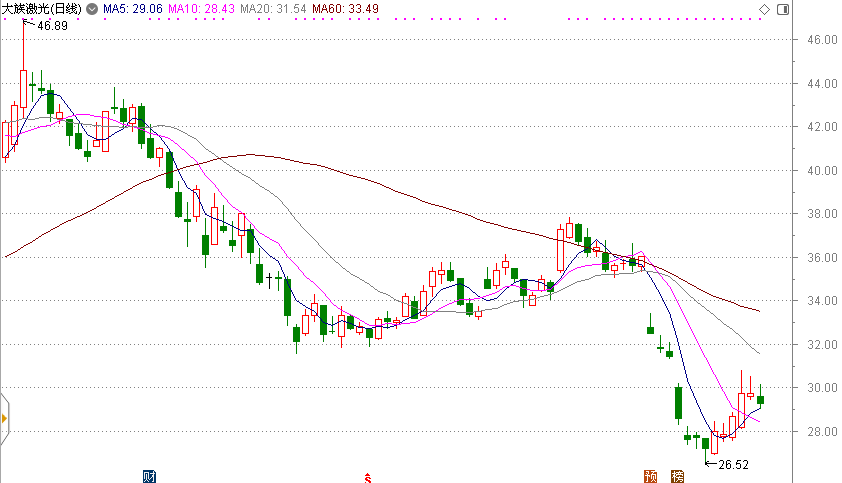The image size is (842, 483).
Task: Select the red candle at 26.52 low
Action: pyautogui.click(x=714, y=442)
